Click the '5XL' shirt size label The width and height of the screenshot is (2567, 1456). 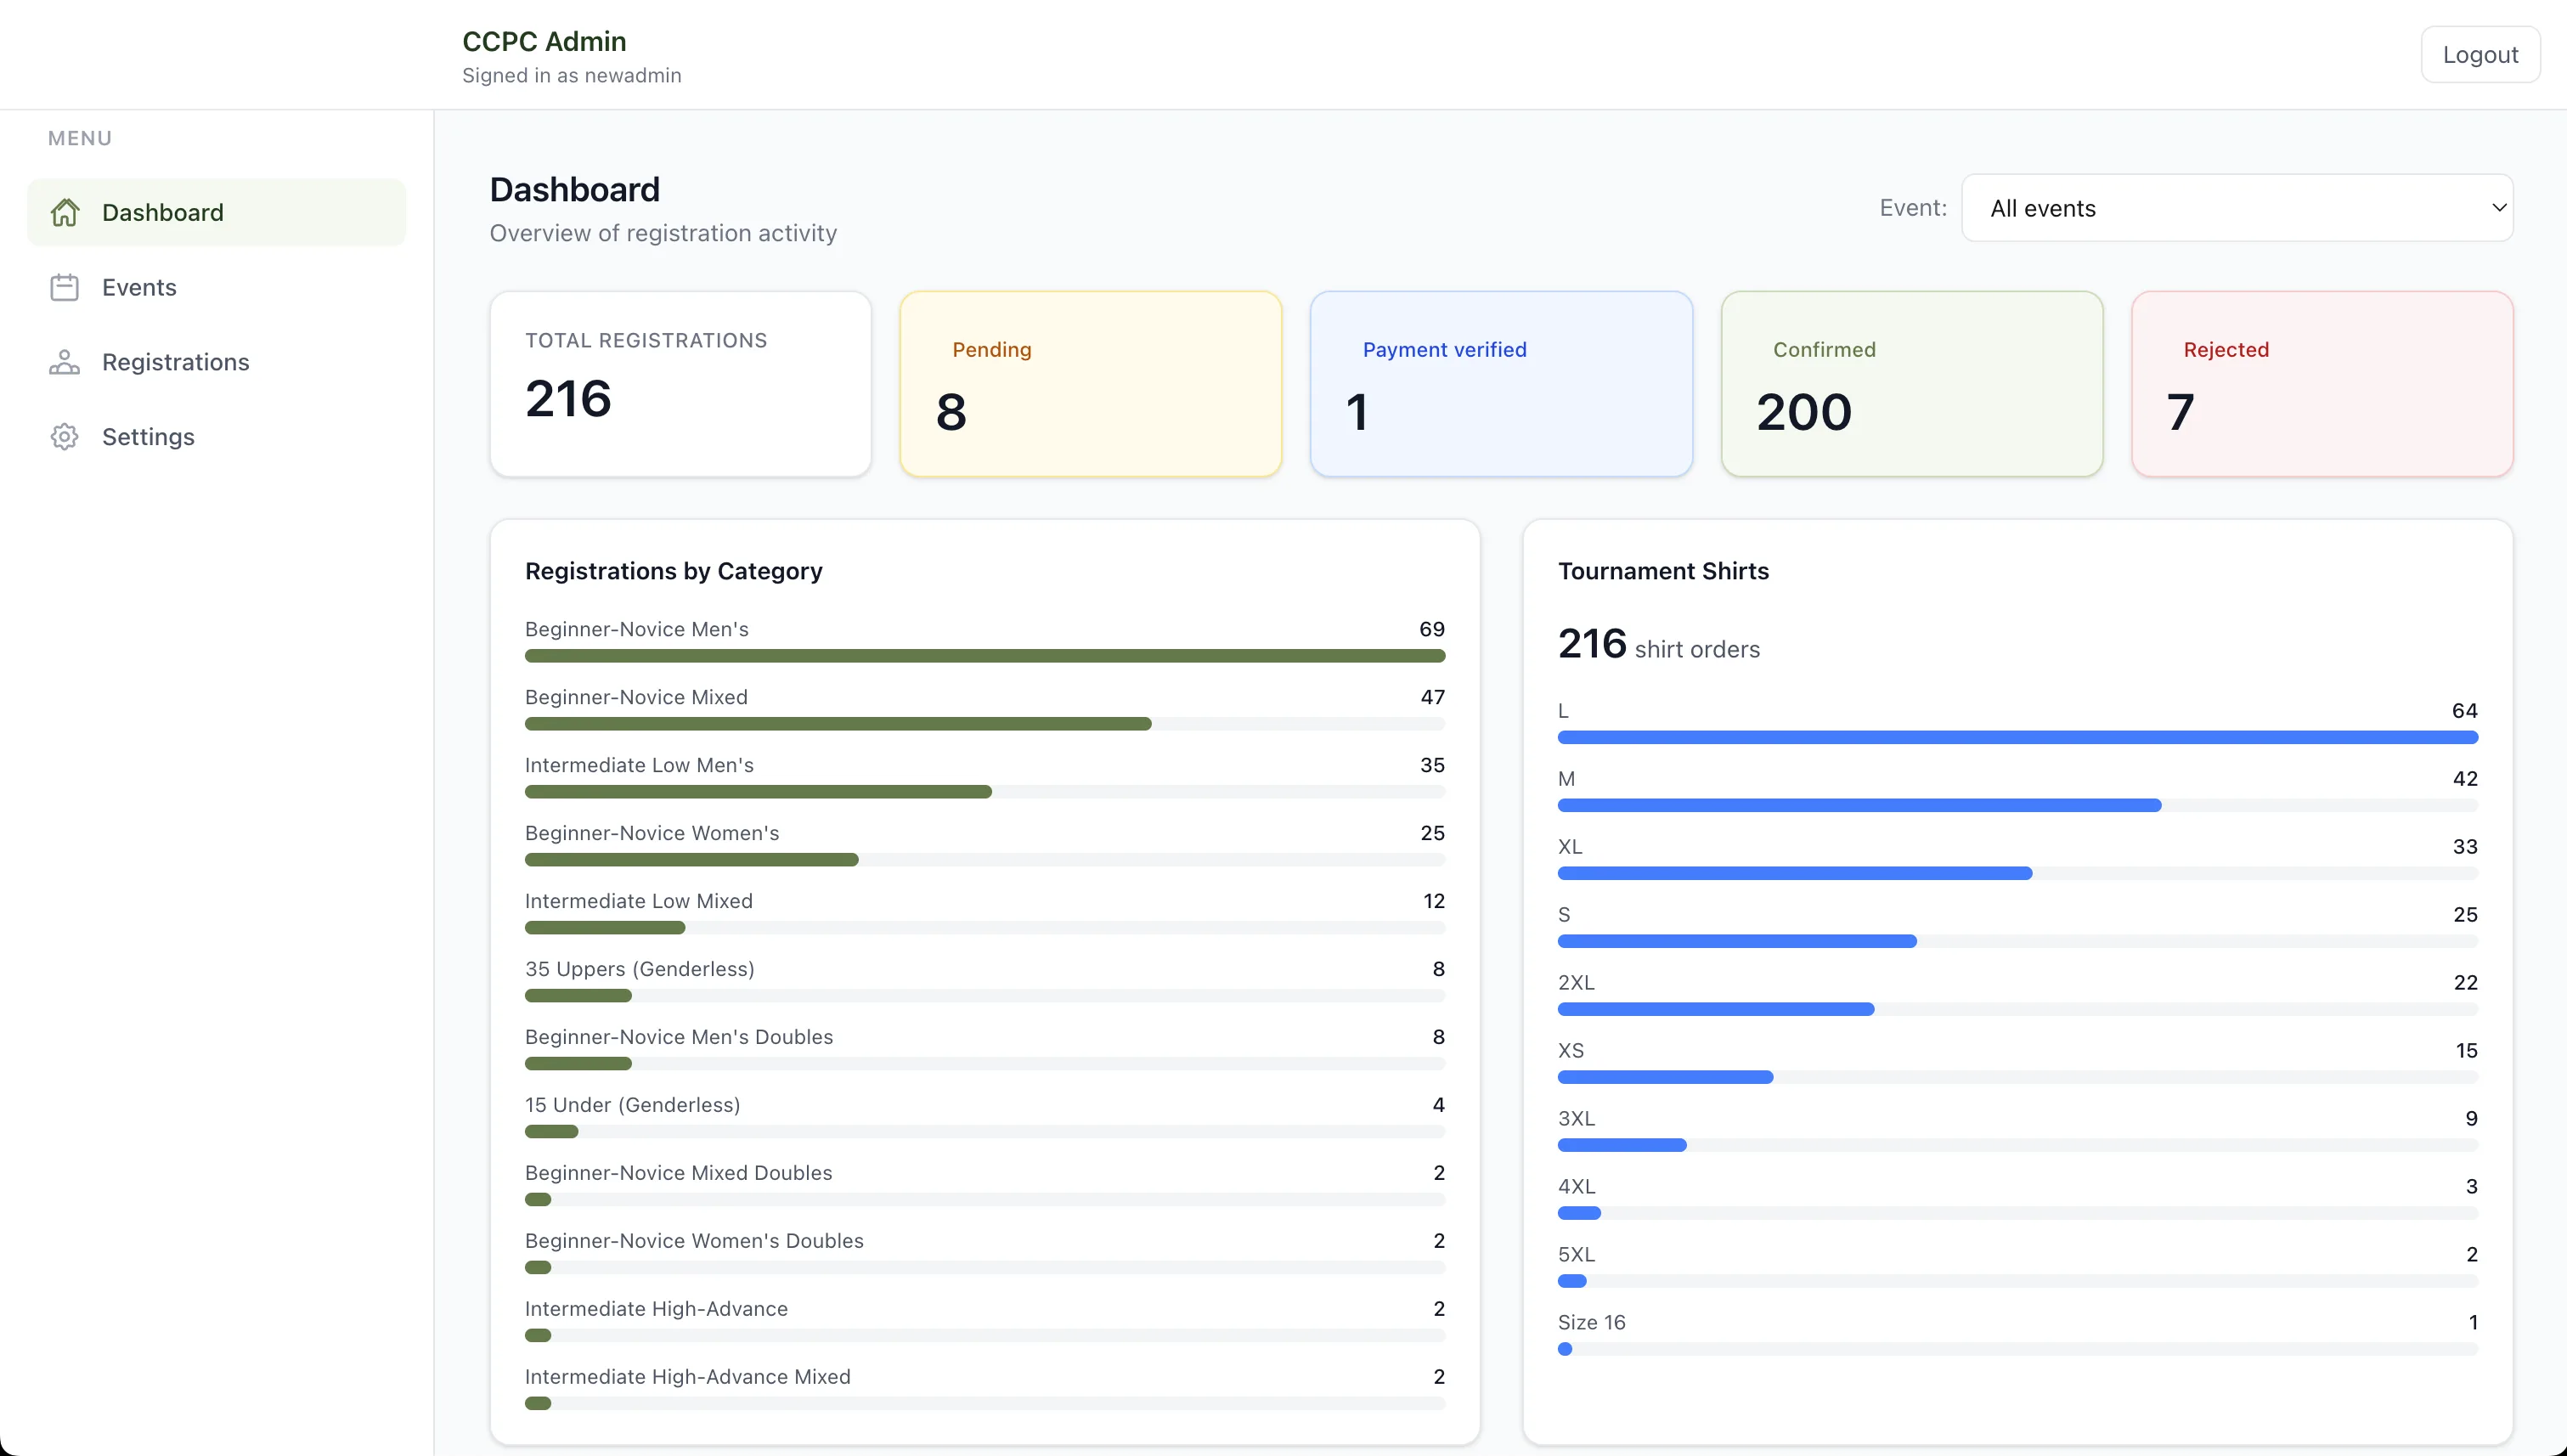click(1576, 1255)
